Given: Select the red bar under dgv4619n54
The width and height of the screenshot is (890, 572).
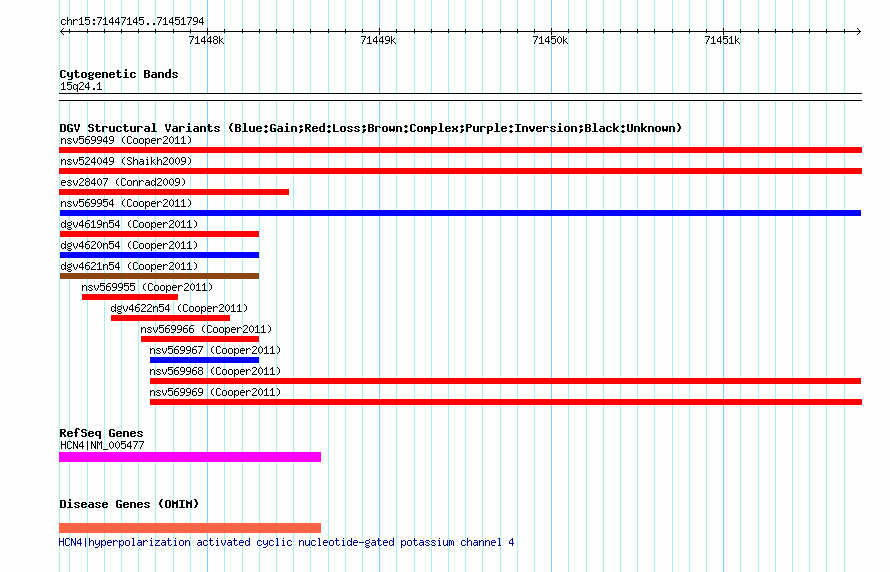Looking at the screenshot, I should click(159, 234).
